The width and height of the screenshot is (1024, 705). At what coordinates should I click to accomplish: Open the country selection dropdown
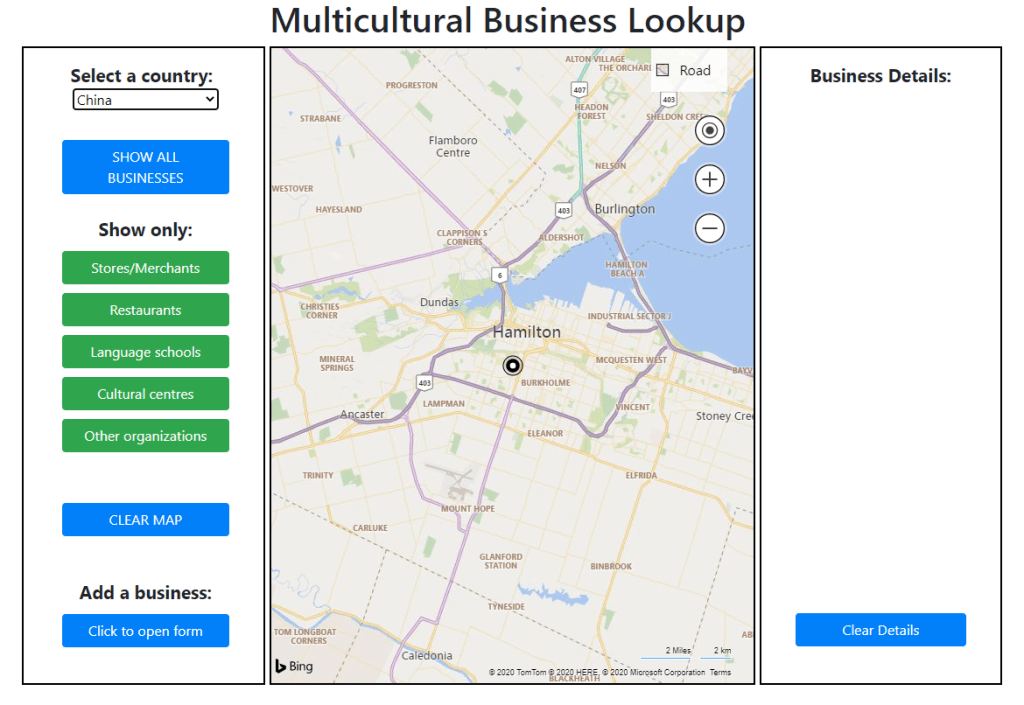click(x=146, y=100)
